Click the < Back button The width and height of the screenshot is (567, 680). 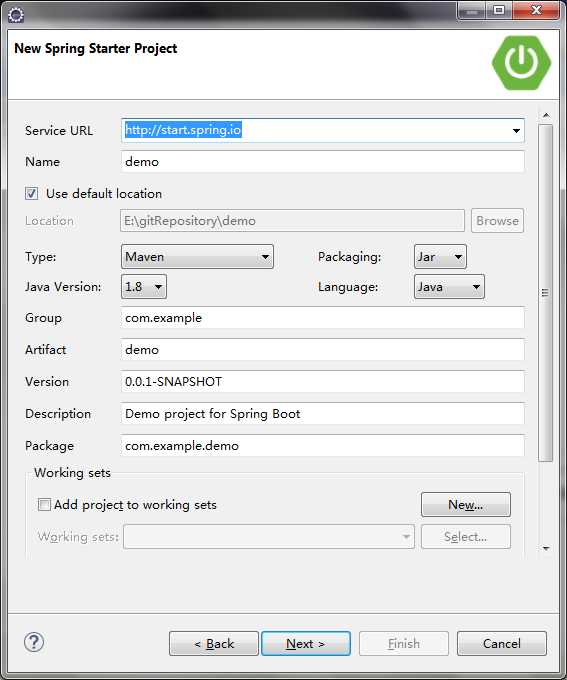(x=214, y=644)
